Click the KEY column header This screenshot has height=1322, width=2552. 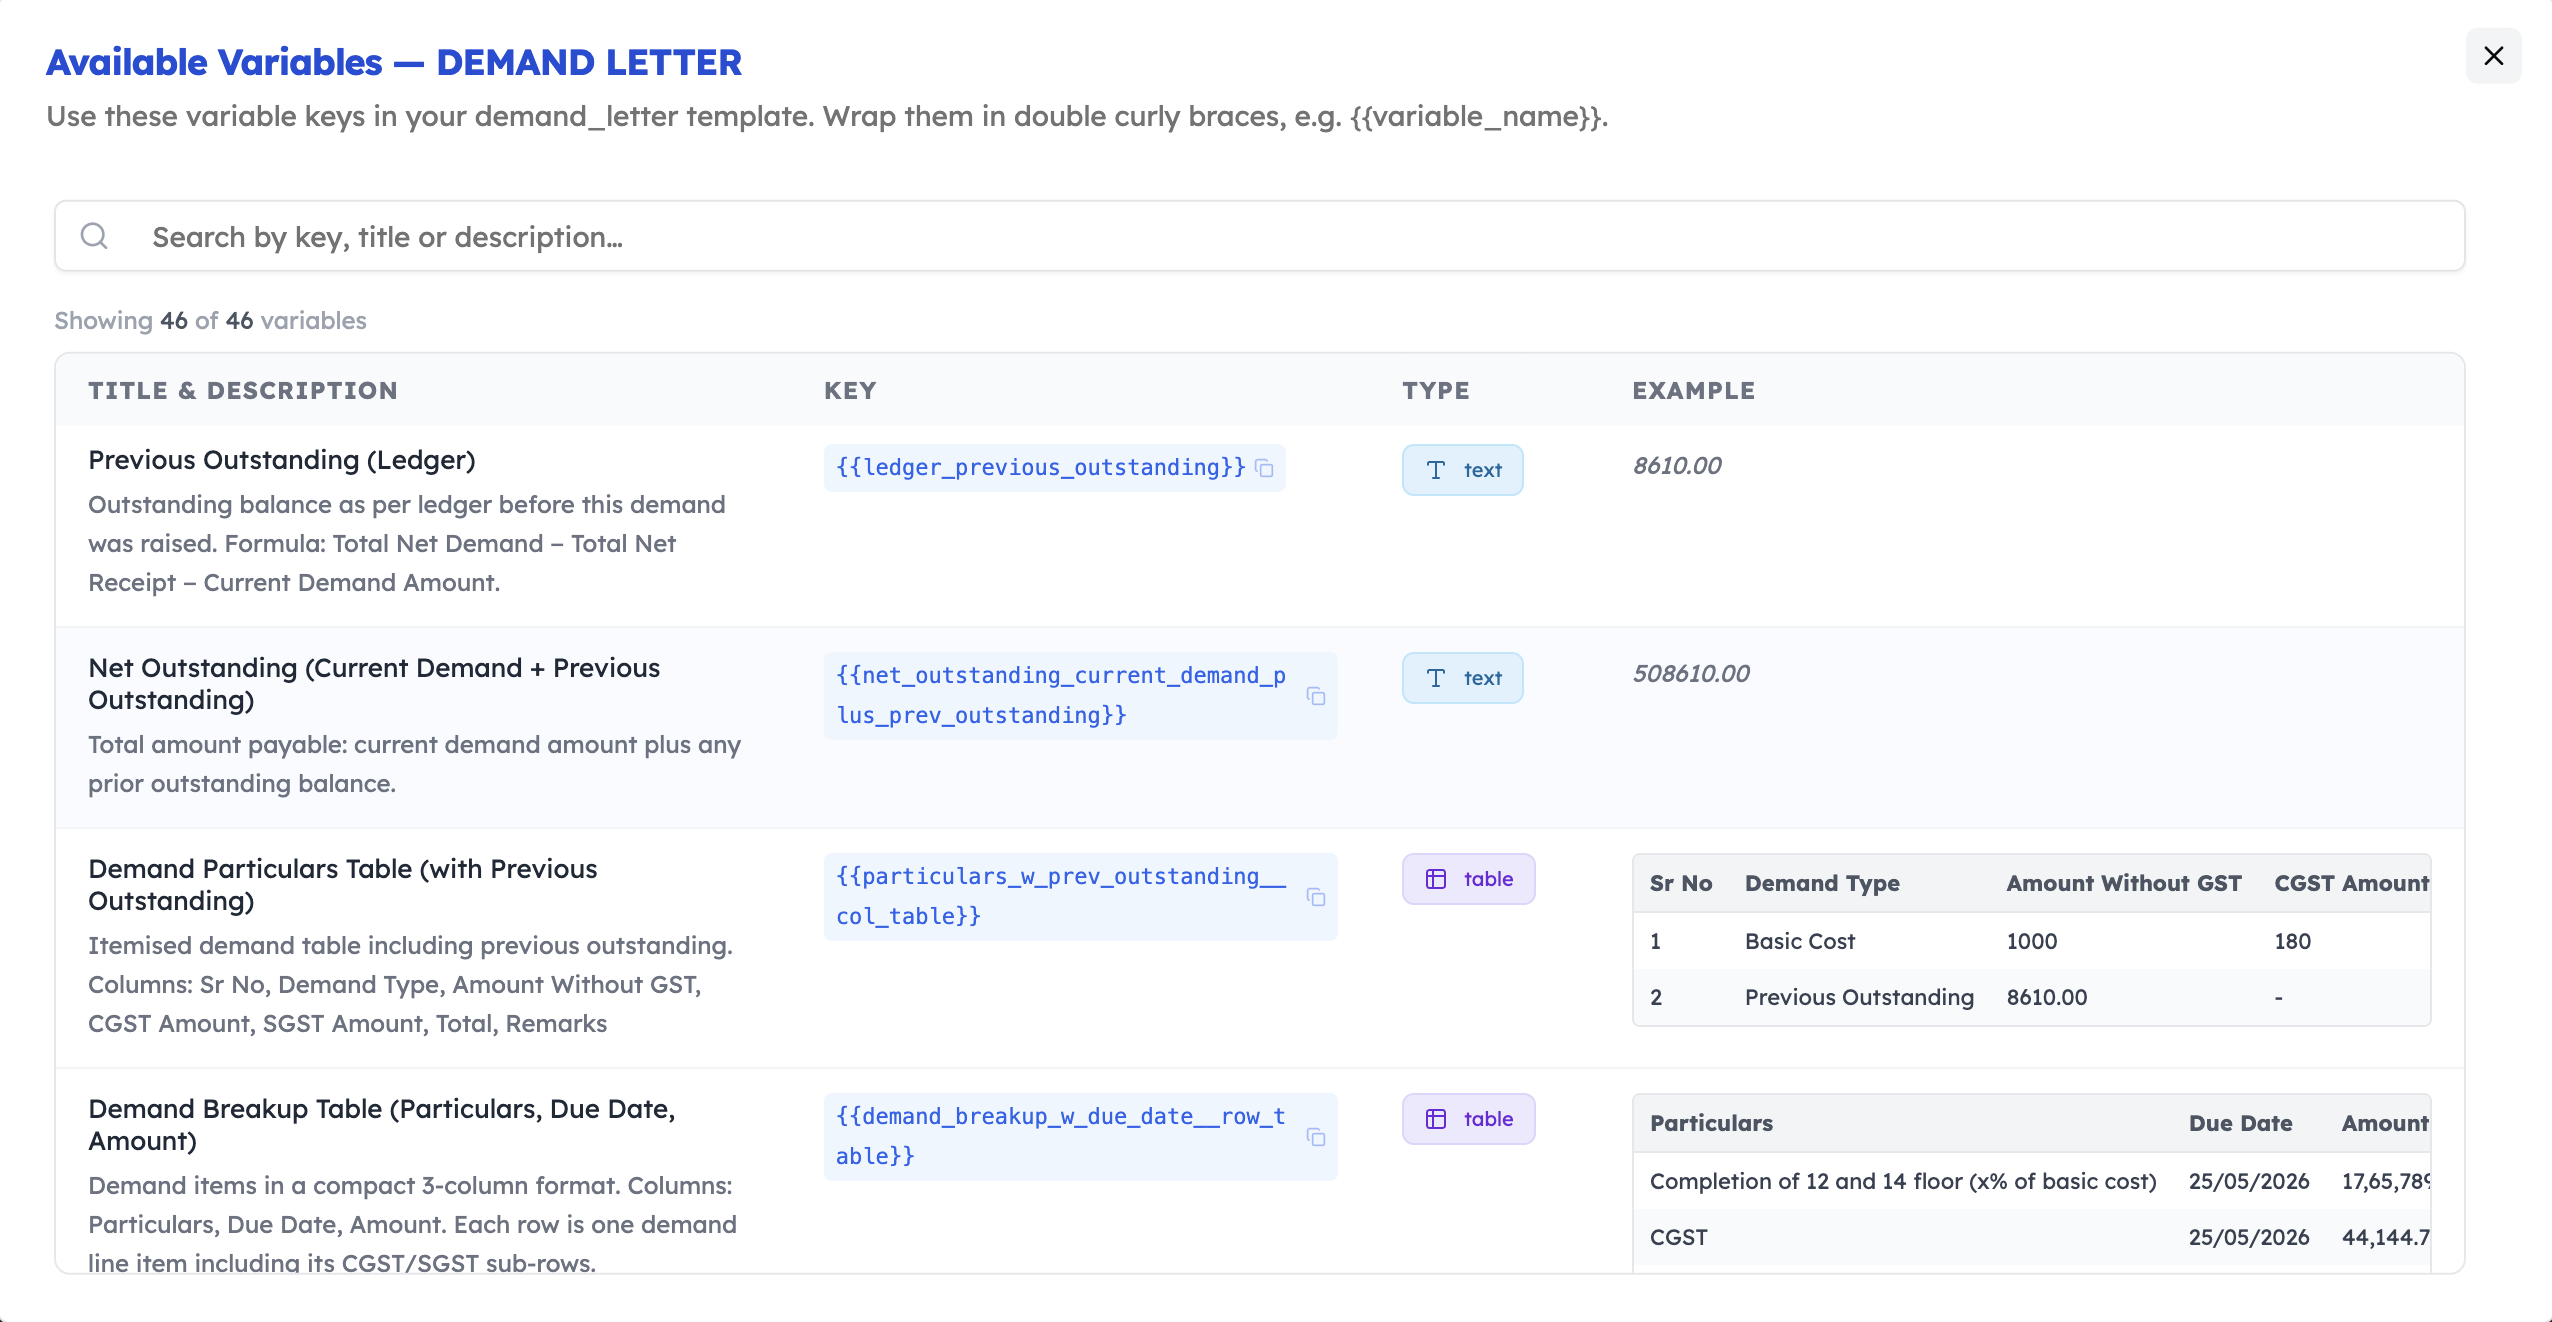851,390
